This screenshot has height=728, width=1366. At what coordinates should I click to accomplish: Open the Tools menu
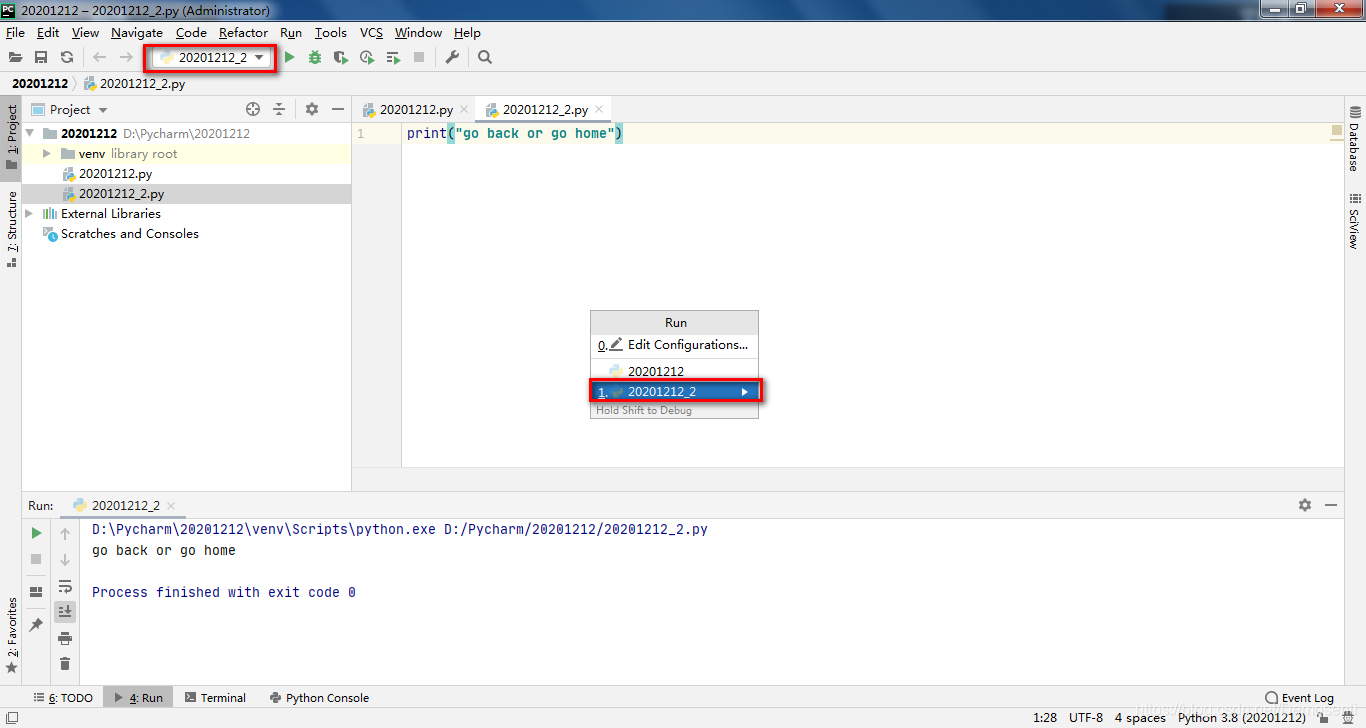330,33
